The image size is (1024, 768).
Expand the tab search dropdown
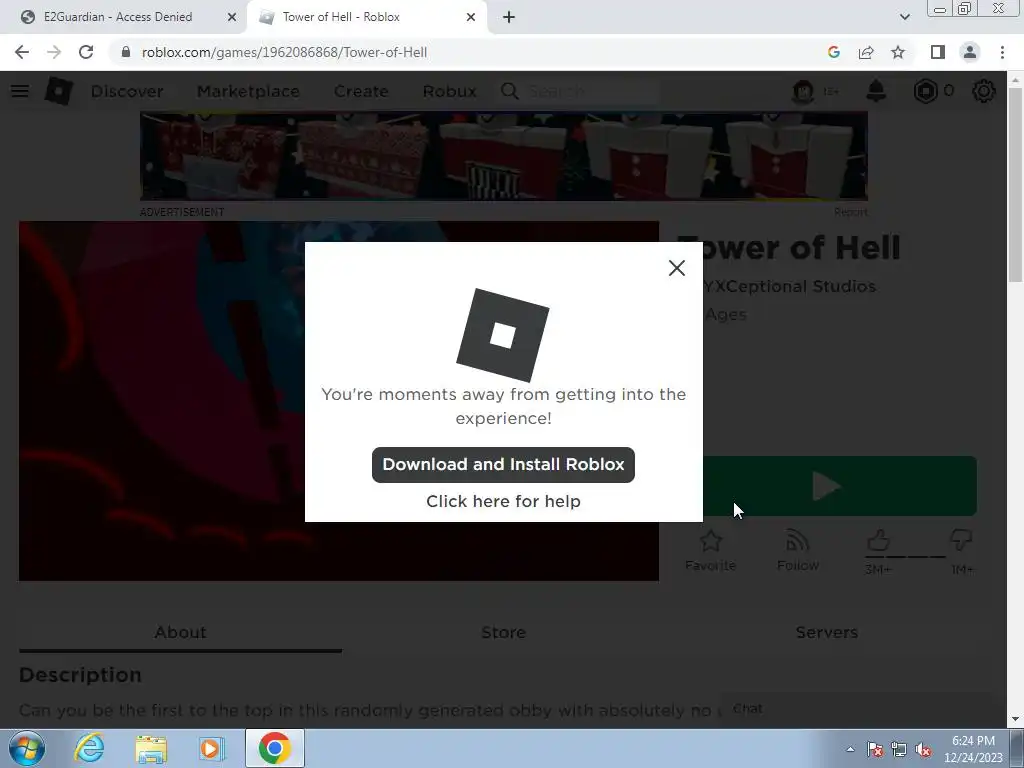tap(904, 17)
